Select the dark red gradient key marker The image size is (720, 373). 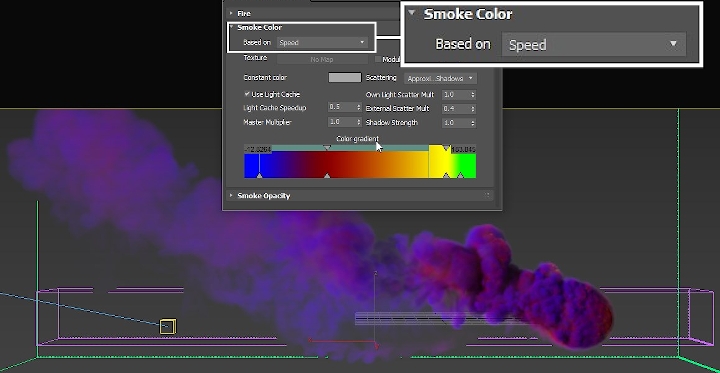pos(327,175)
